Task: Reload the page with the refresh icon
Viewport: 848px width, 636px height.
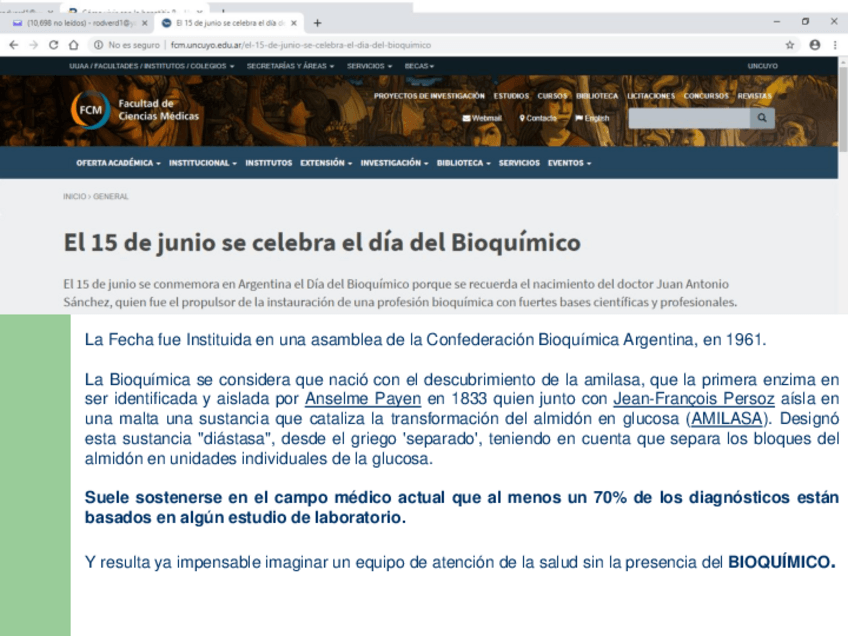Action: 54,45
